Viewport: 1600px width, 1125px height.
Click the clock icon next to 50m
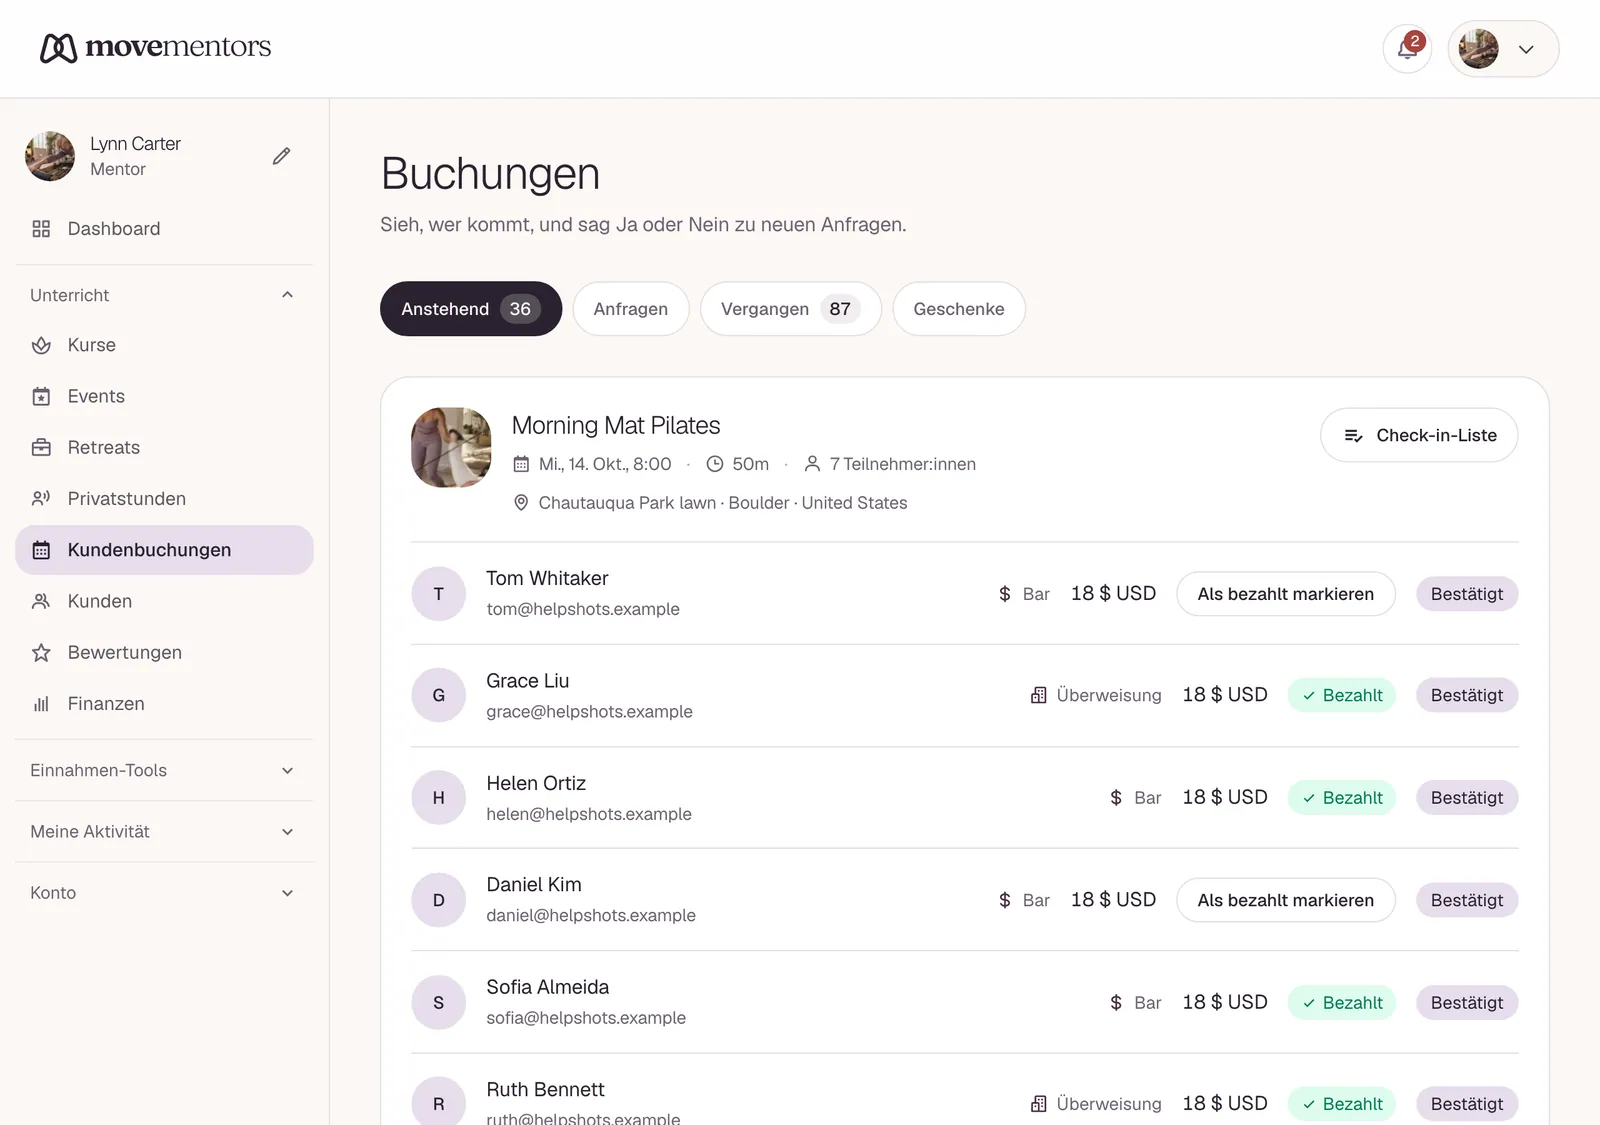coord(715,464)
